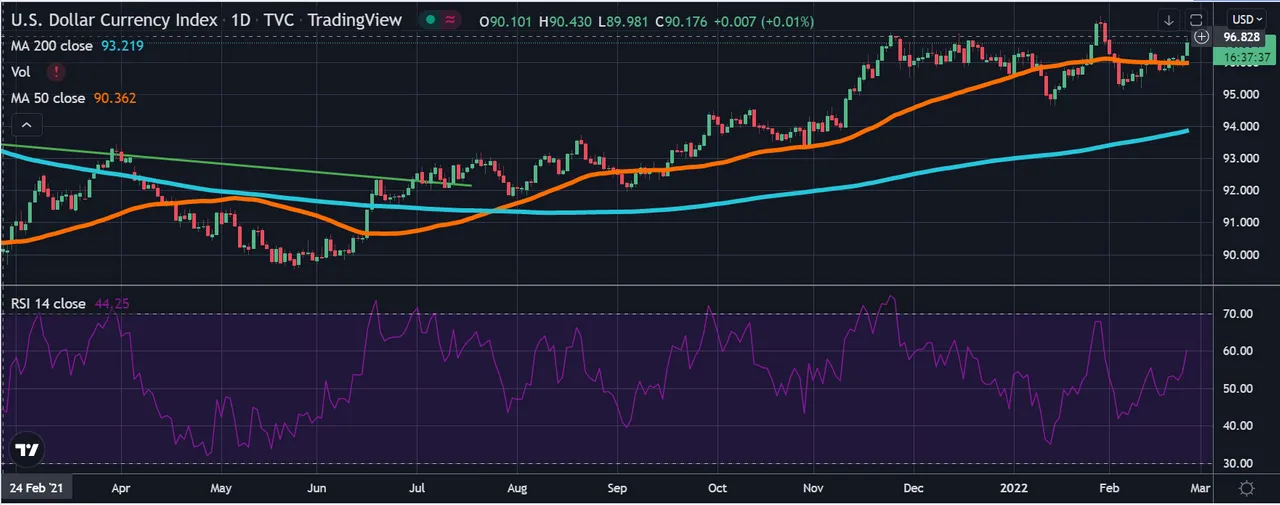Click the RSI value 44.25
The height and width of the screenshot is (505, 1280).
[x=113, y=303]
